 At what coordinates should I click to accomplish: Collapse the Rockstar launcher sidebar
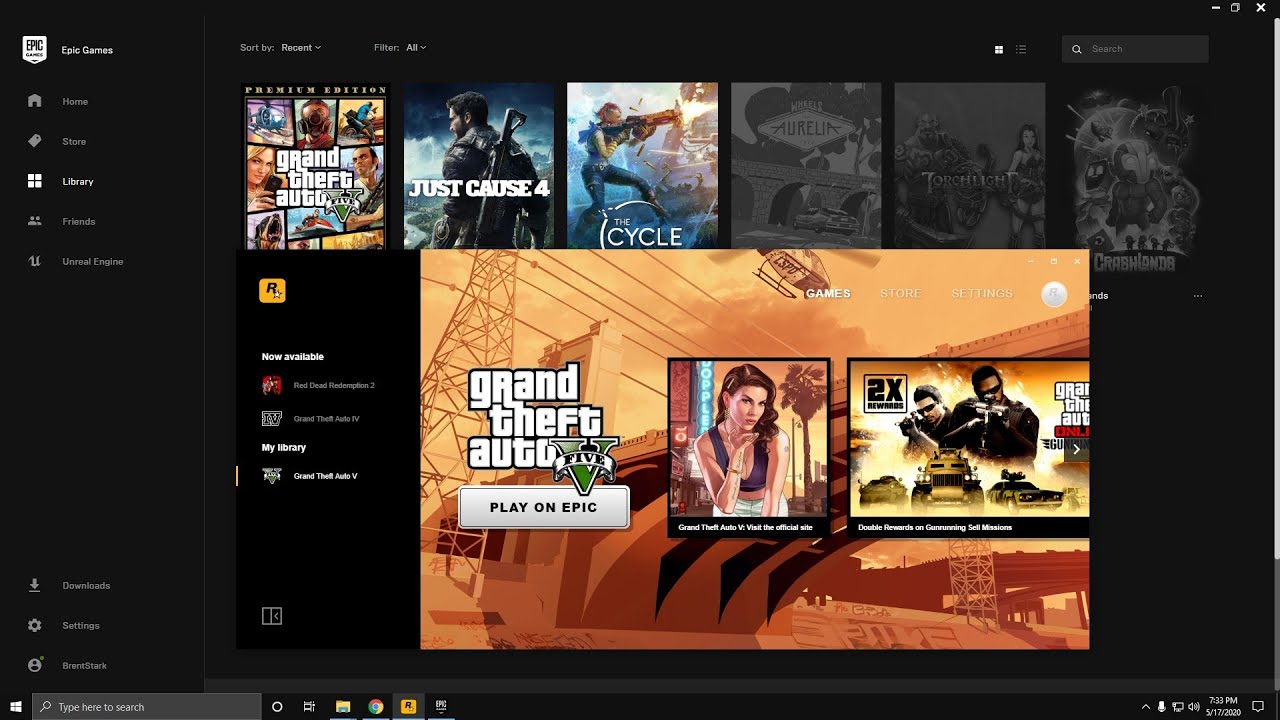[x=272, y=616]
